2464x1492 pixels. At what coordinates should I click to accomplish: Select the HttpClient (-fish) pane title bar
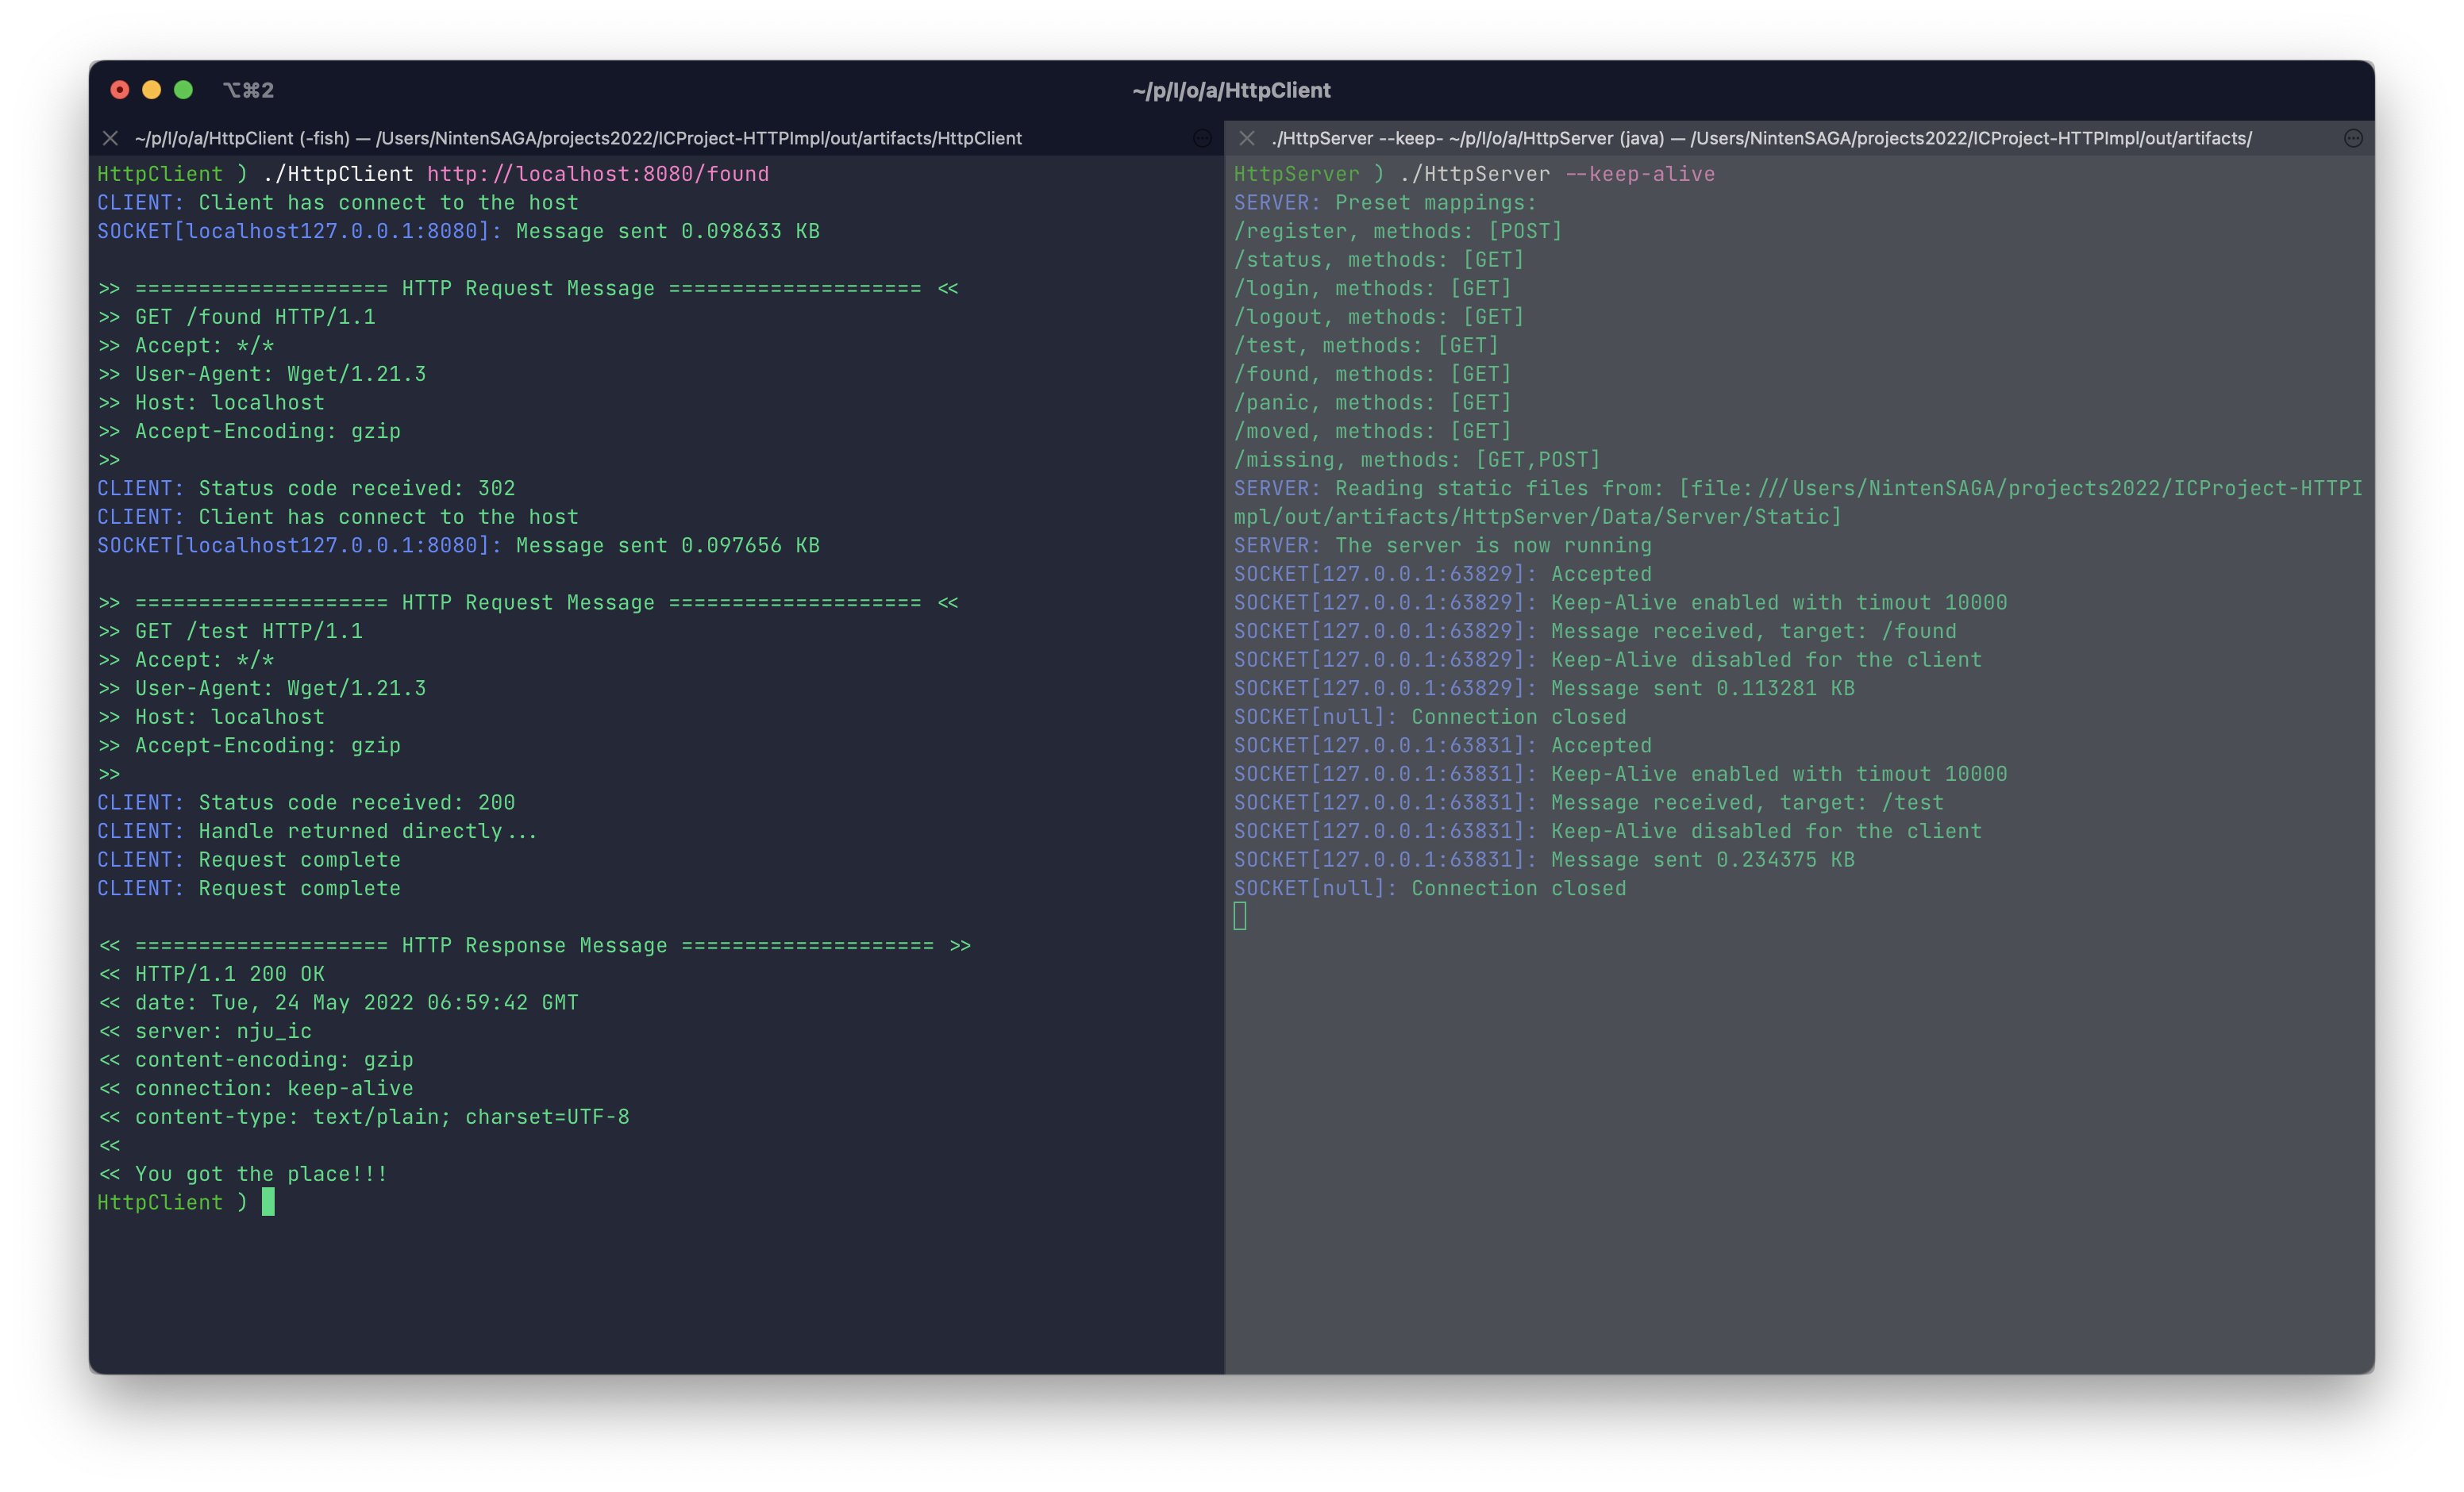578,138
